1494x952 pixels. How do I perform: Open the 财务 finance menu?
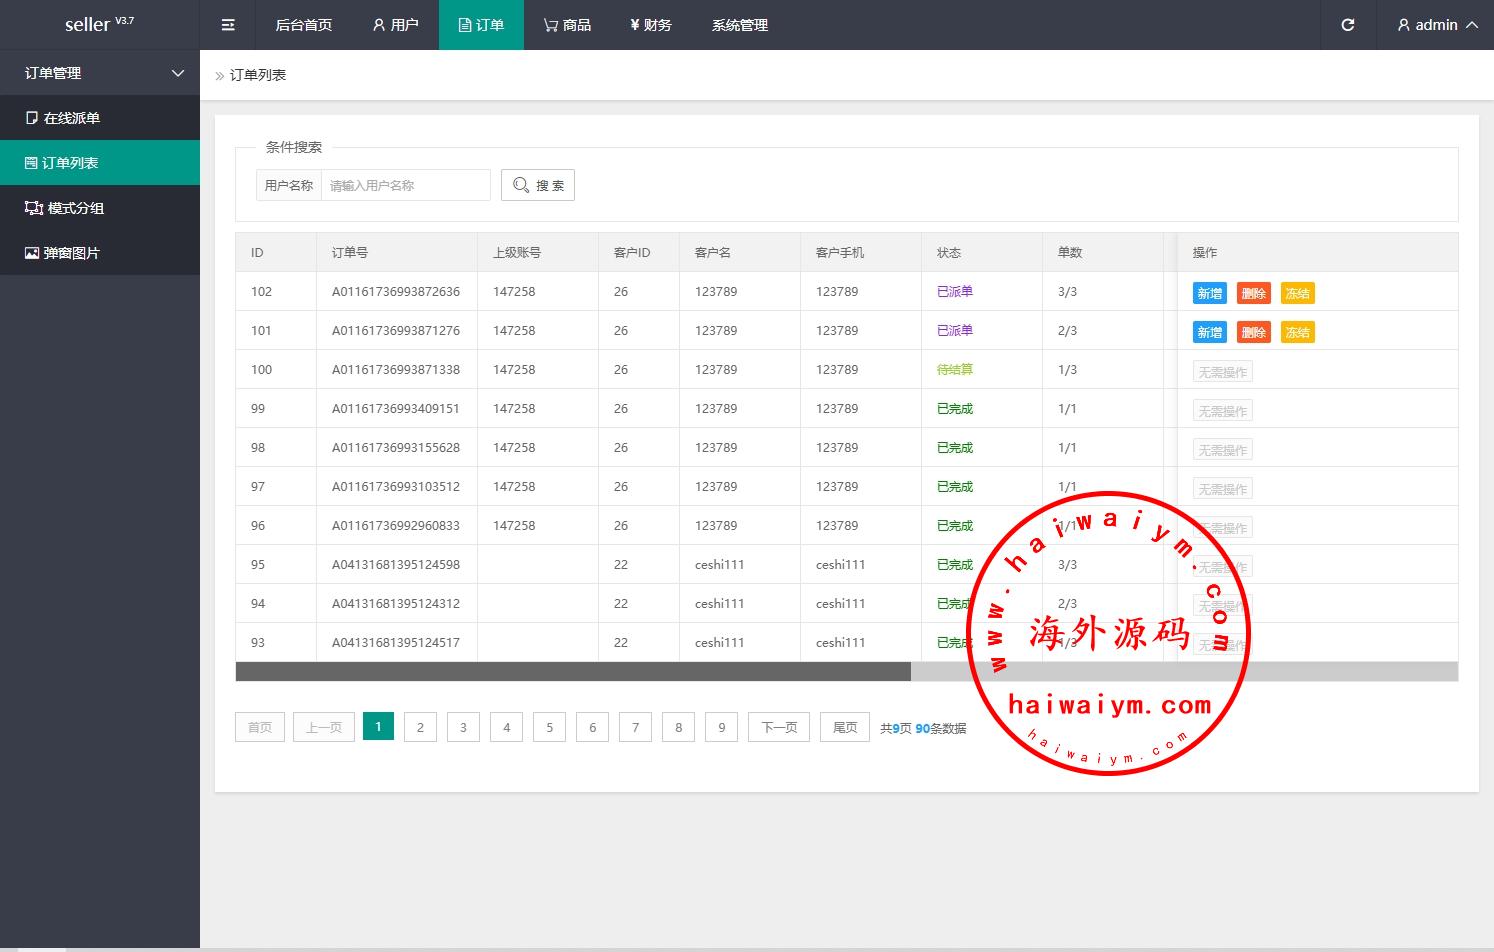click(650, 25)
